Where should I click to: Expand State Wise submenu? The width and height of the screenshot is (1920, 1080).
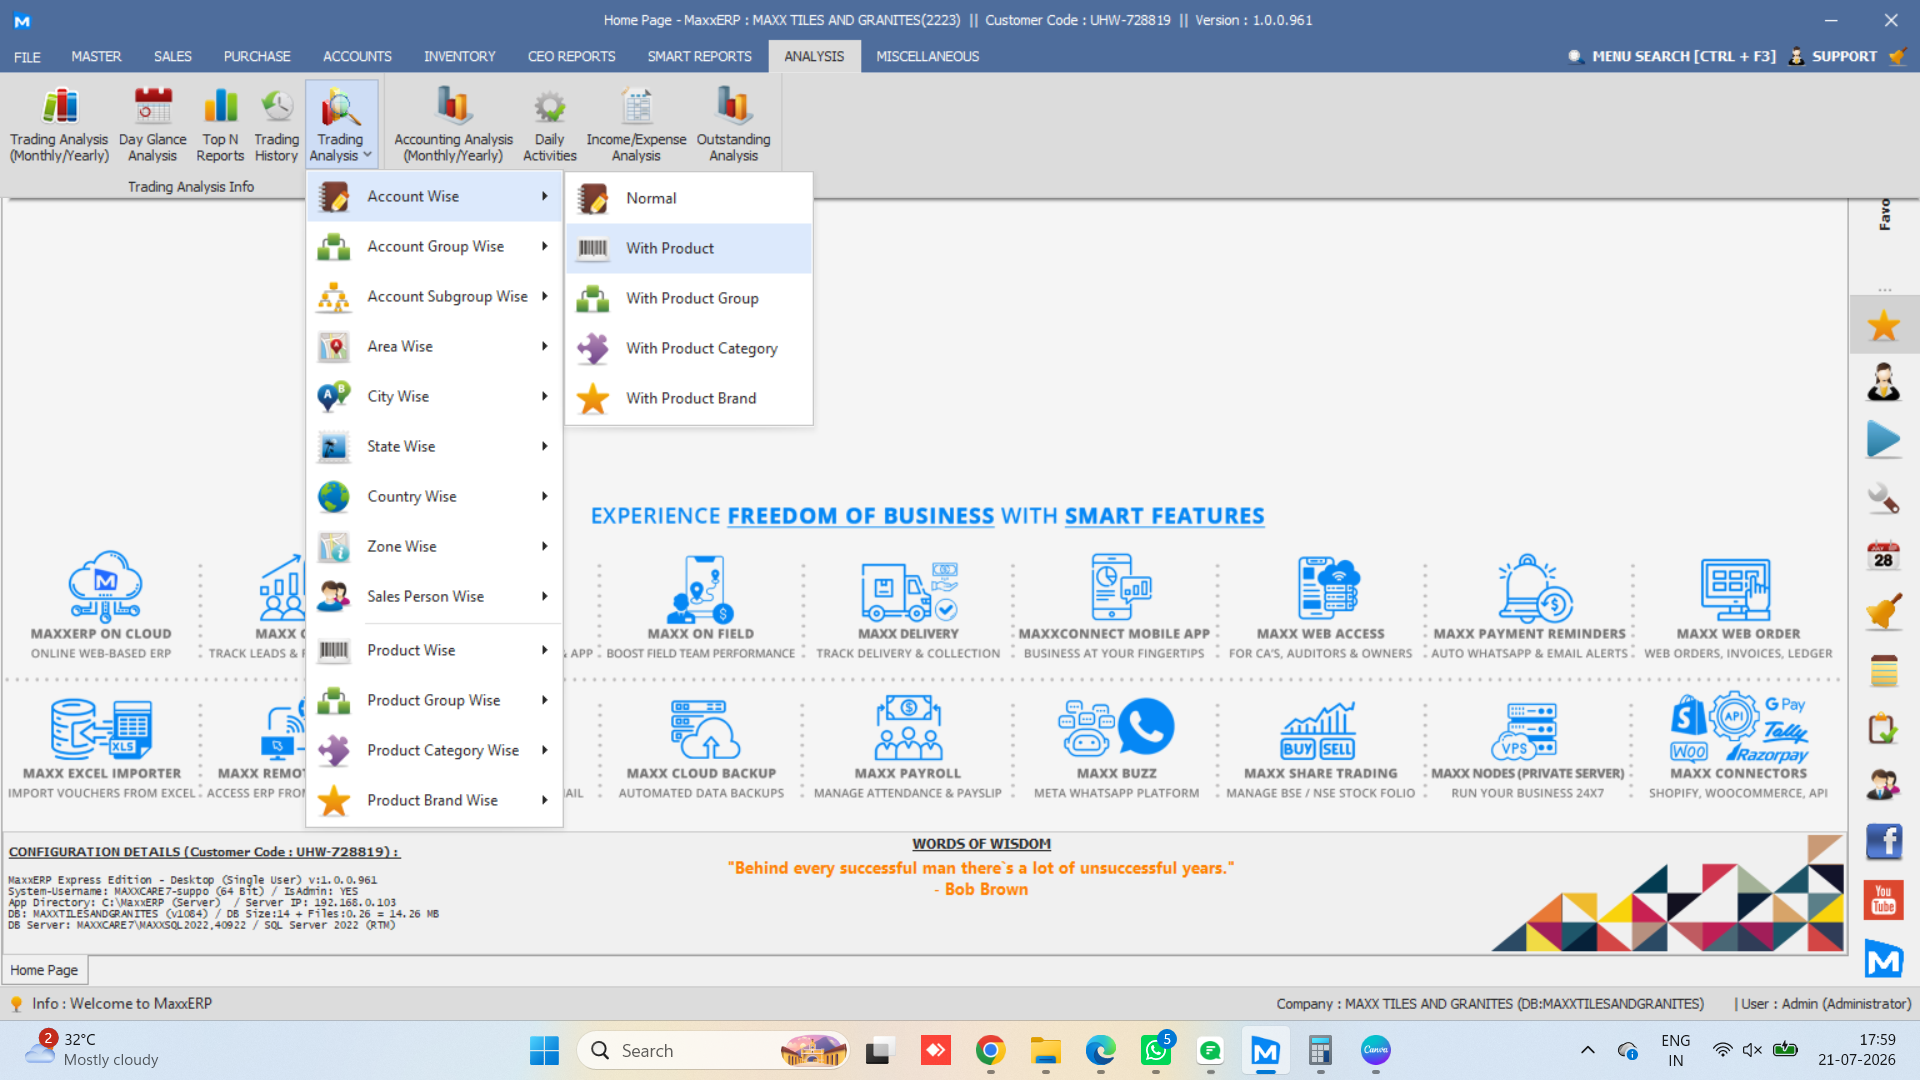434,447
